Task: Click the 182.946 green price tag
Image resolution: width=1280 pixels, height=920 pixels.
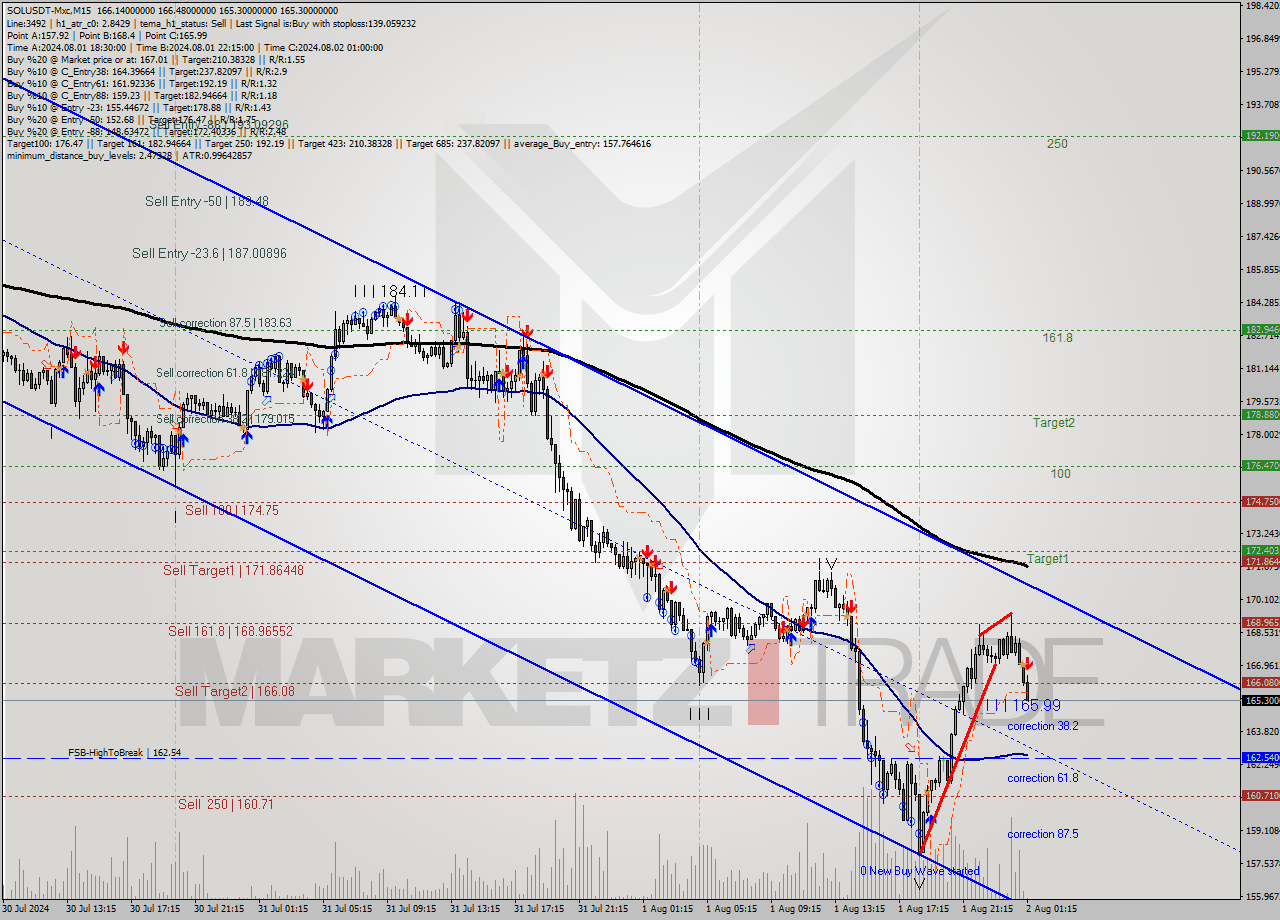Action: pos(1260,329)
